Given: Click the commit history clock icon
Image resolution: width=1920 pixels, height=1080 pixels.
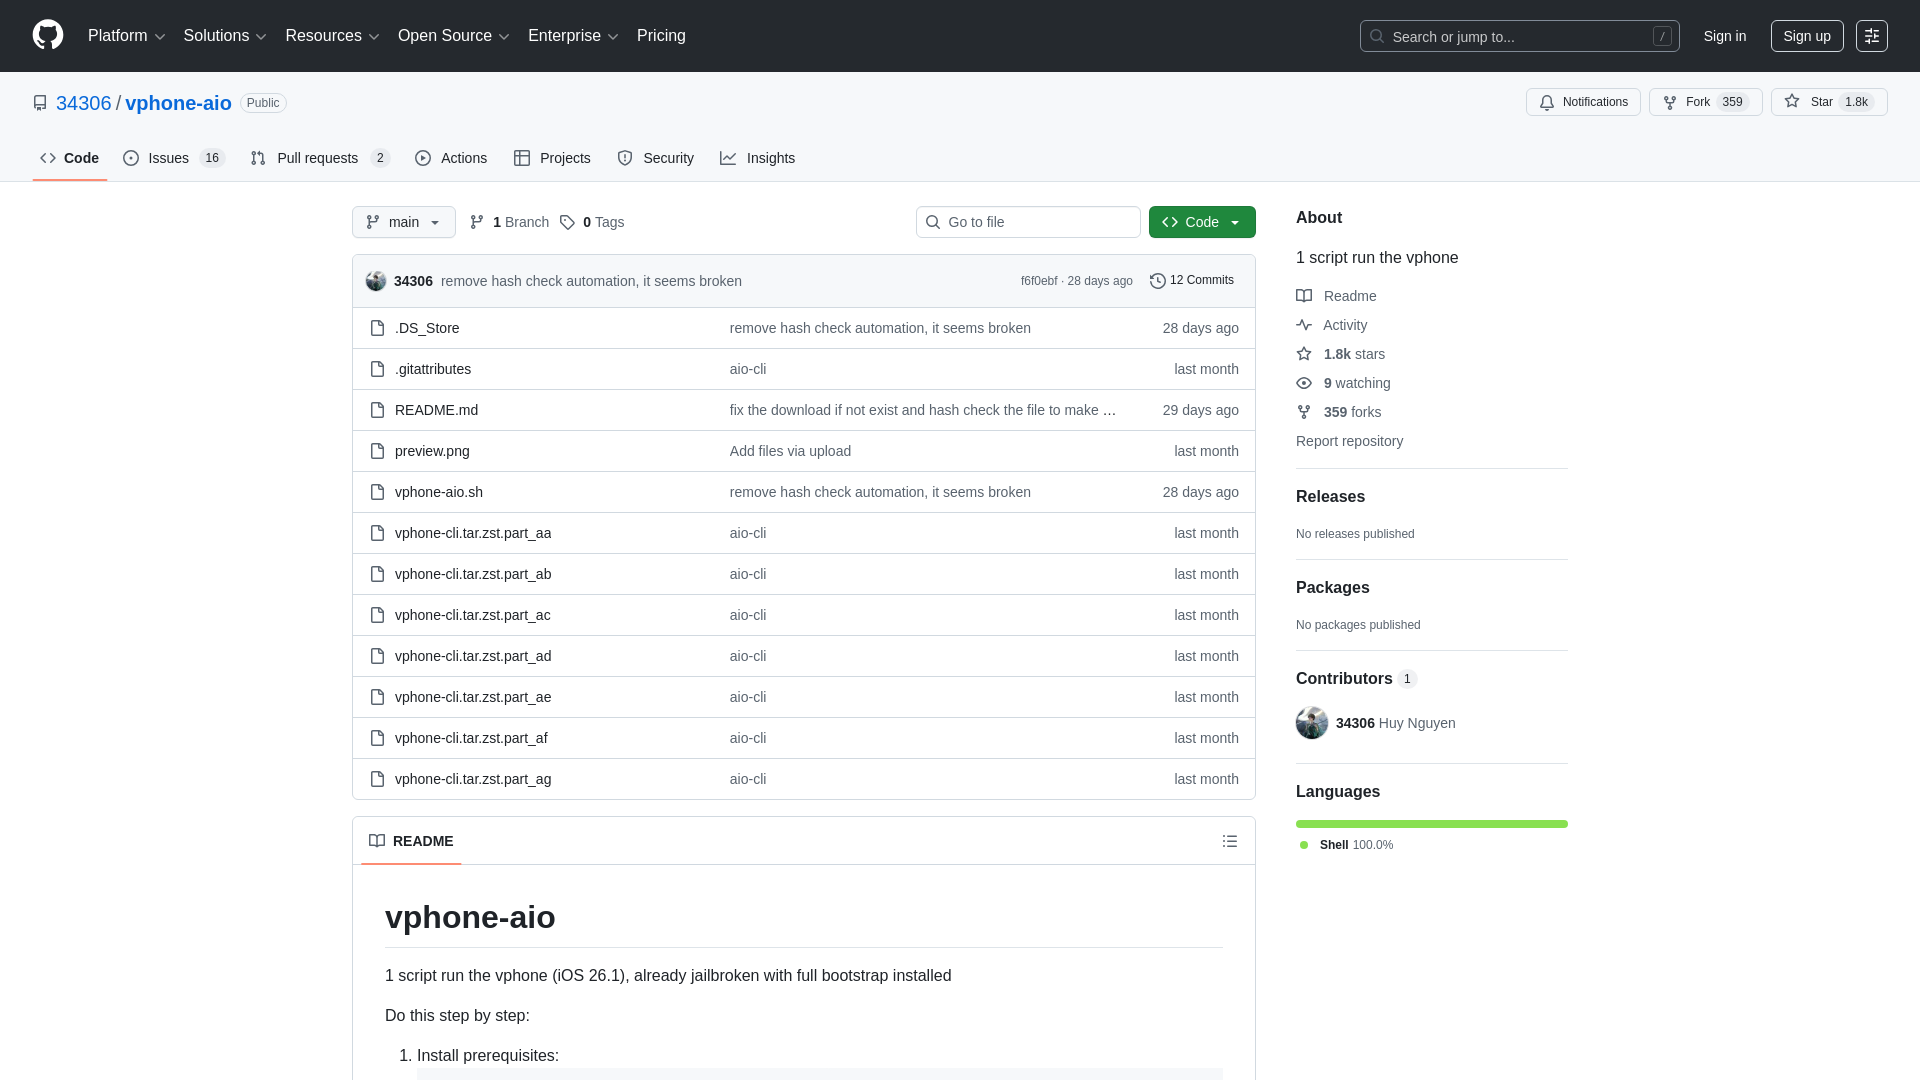Looking at the screenshot, I should coord(1158,281).
